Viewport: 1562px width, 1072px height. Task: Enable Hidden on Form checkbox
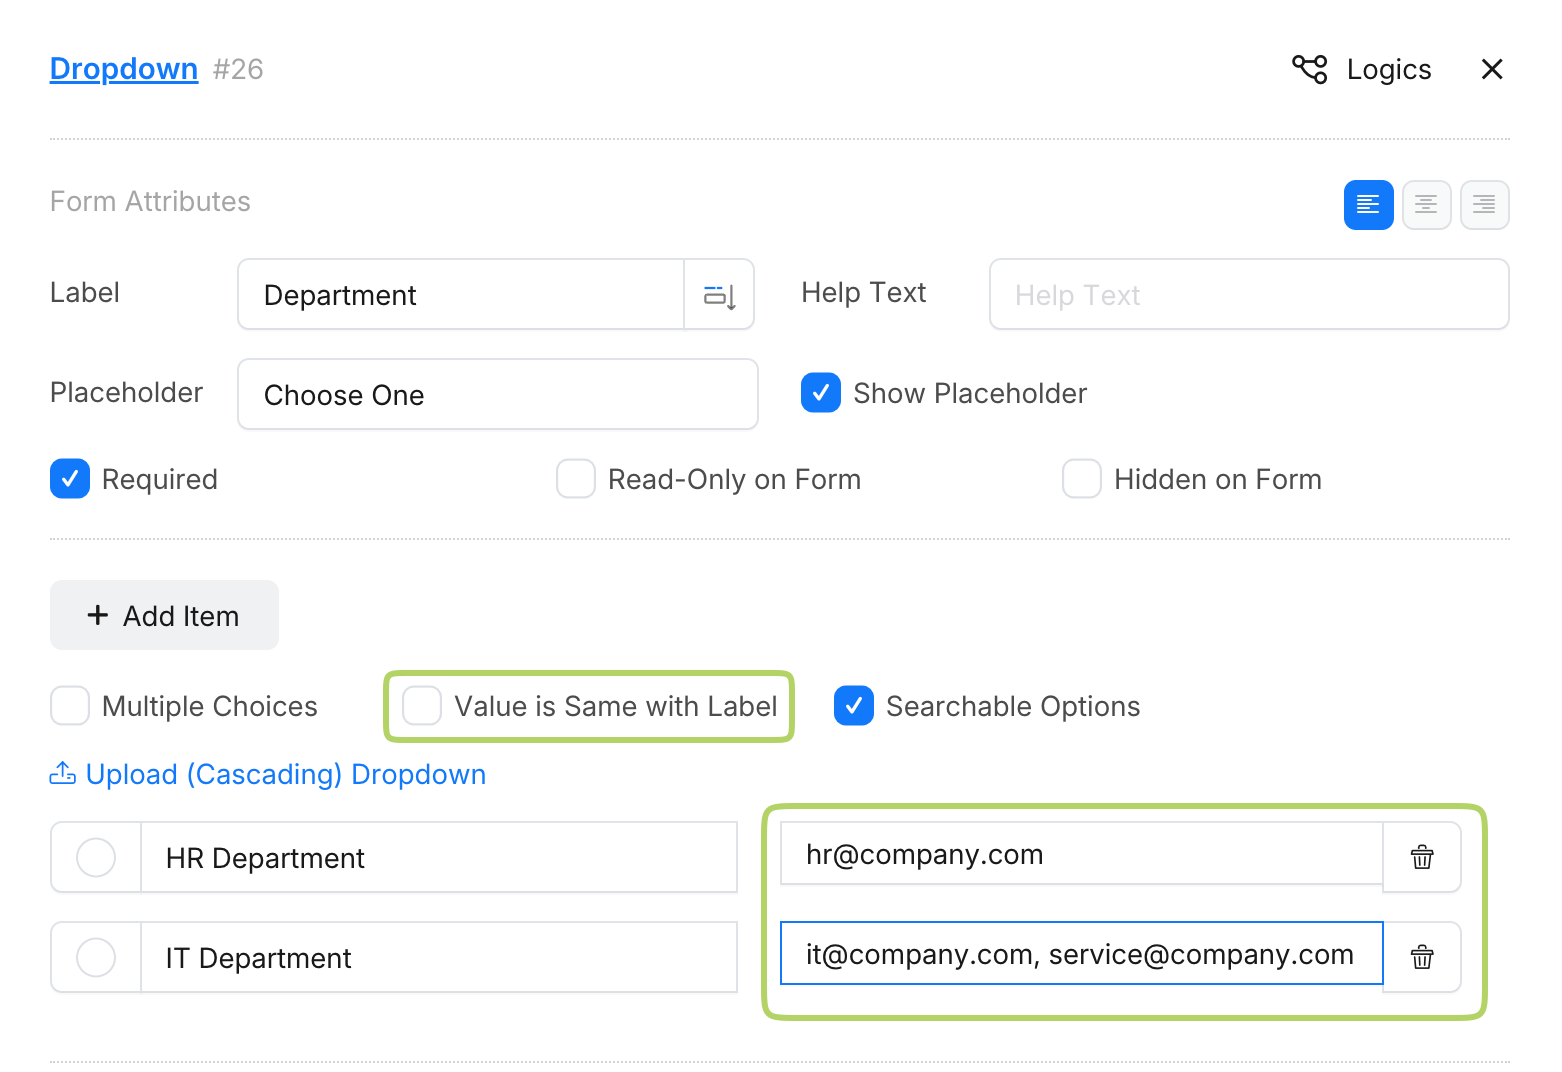1082,479
